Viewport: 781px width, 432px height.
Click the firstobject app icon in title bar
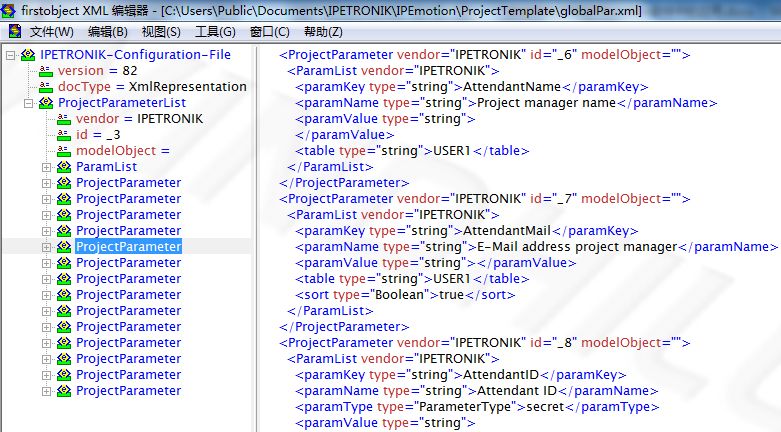coord(7,10)
